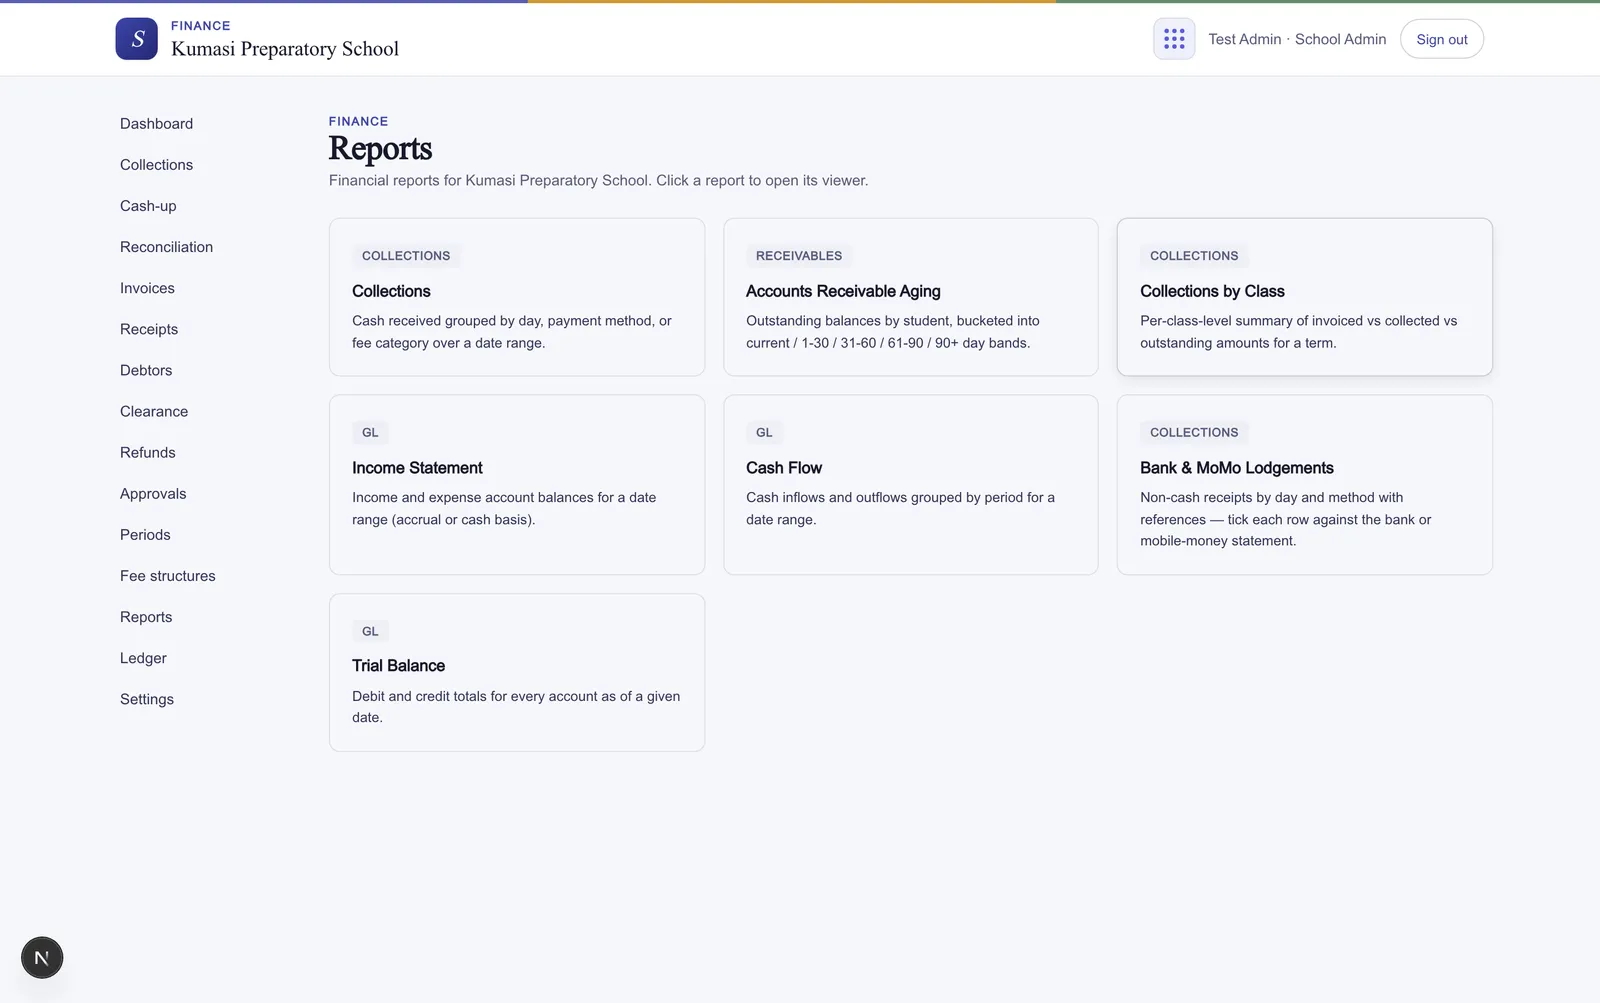
Task: Go to Dashboard in the sidebar
Action: point(156,124)
